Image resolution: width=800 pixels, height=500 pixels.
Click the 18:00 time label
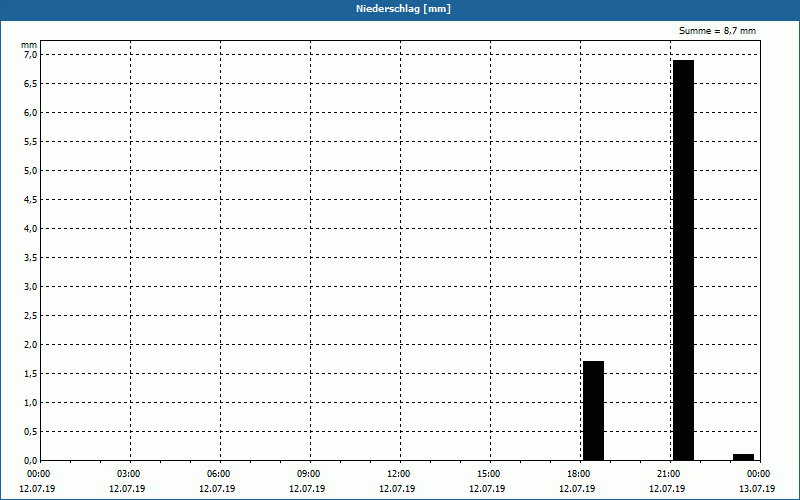pos(579,474)
